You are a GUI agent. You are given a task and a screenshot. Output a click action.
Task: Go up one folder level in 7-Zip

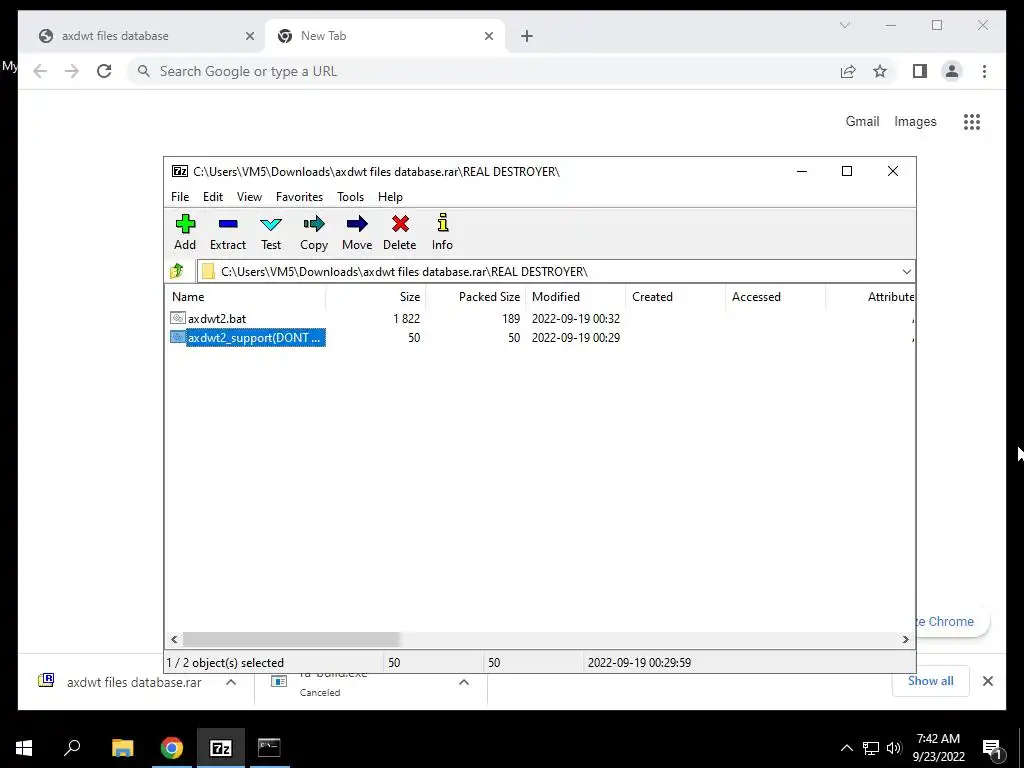[177, 271]
